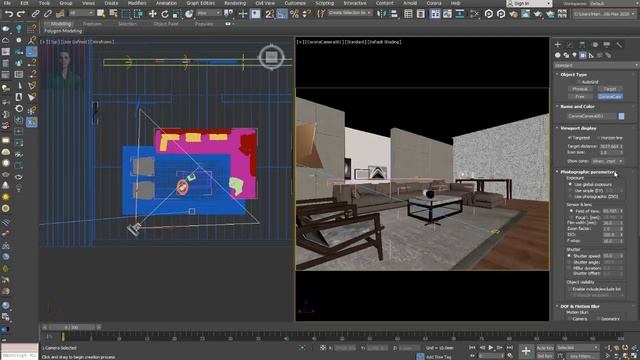The image size is (640, 360).
Task: Select the Link tool icon
Action: [x=36, y=14]
